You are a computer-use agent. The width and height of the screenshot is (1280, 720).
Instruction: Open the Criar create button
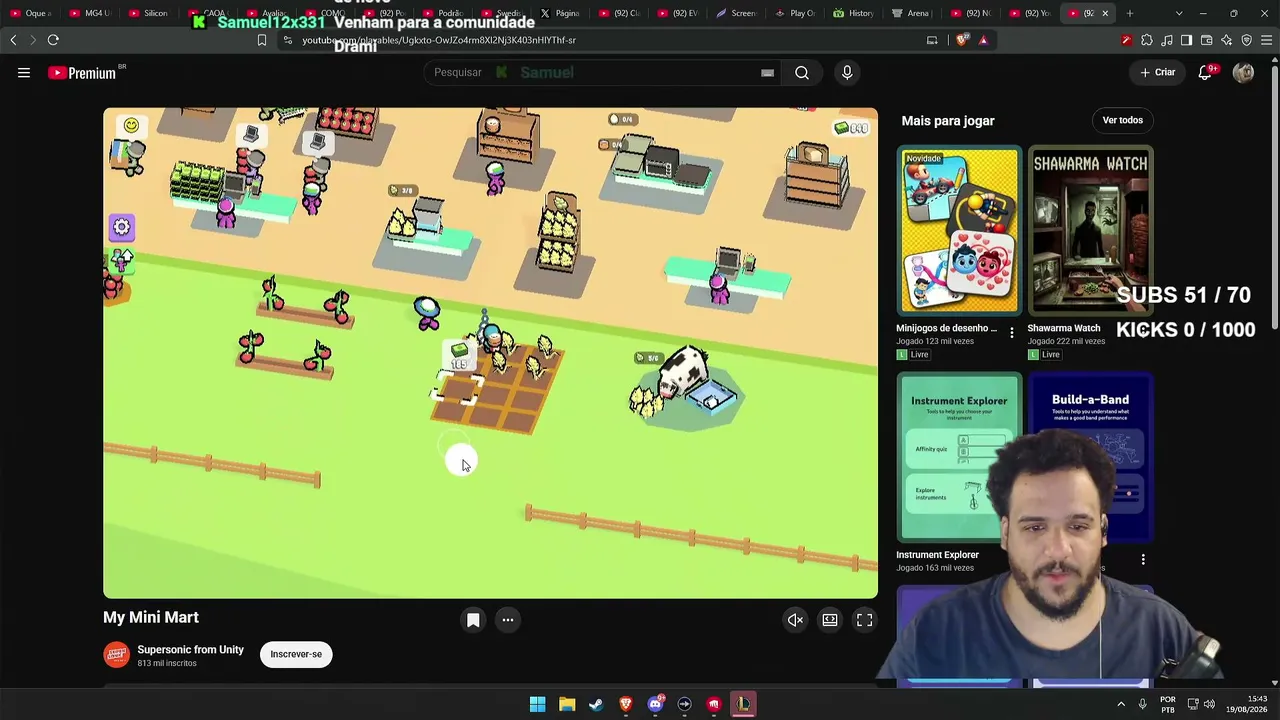coord(1158,72)
